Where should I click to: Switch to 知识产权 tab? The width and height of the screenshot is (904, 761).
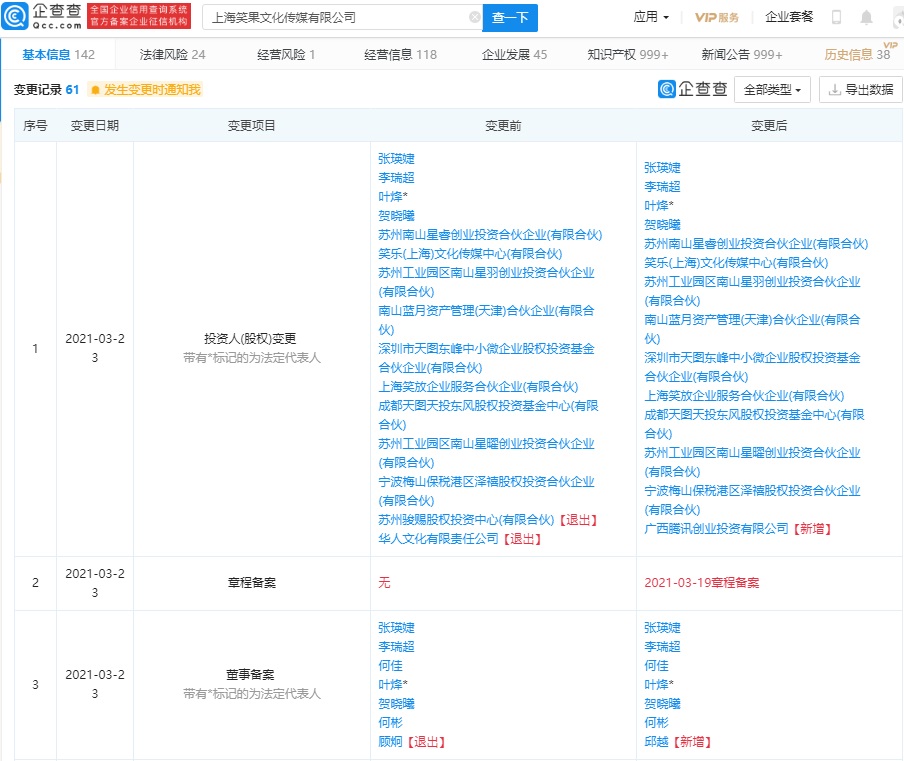pos(628,55)
